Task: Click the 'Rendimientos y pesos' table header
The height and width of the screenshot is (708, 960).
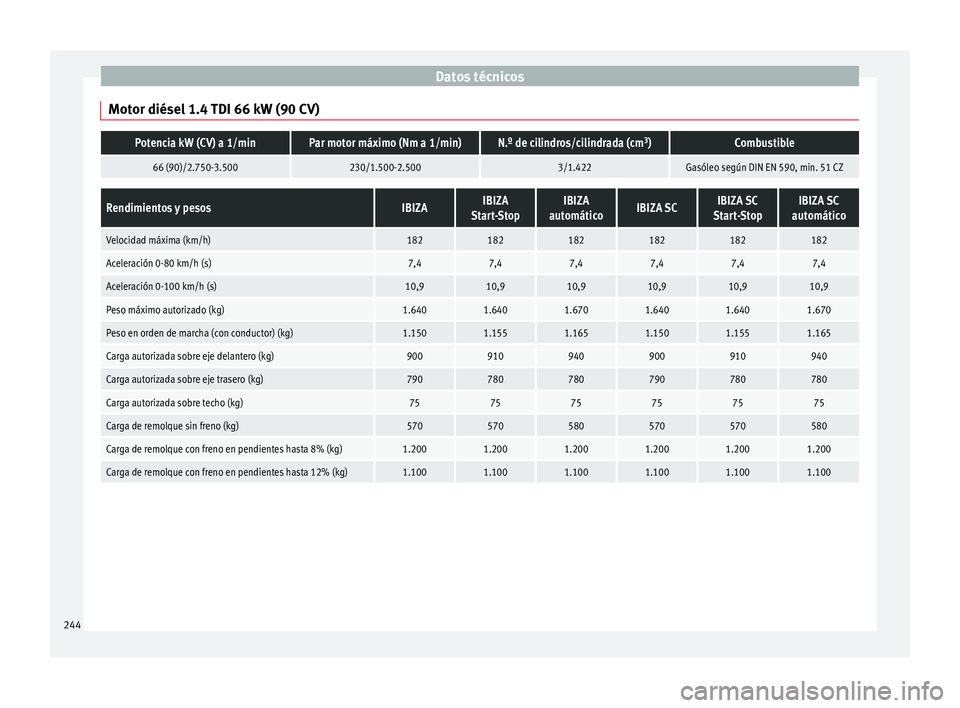Action: click(x=237, y=208)
